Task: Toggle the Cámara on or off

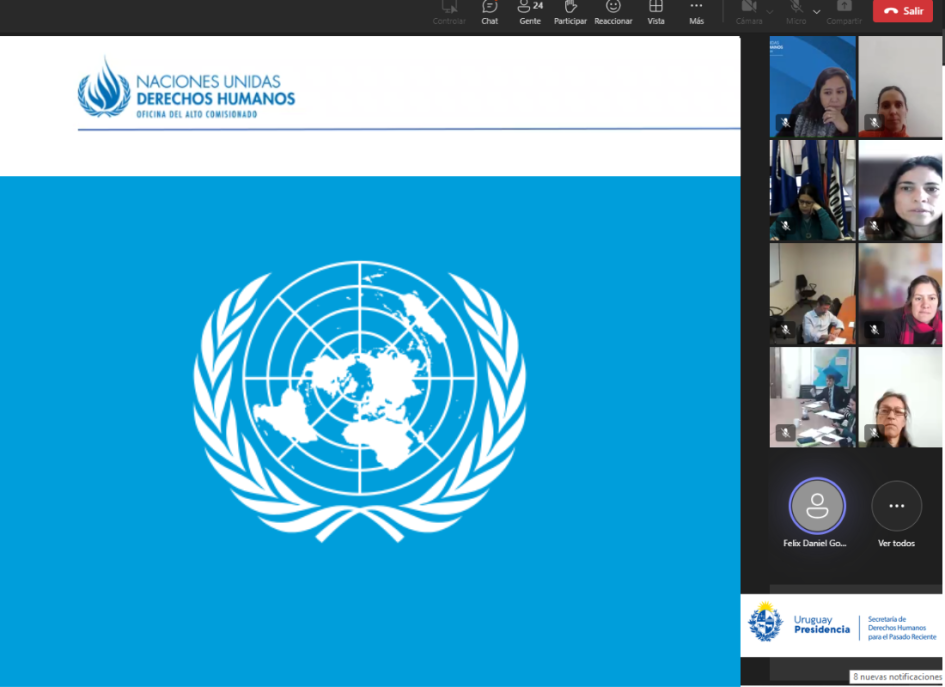Action: pyautogui.click(x=749, y=13)
